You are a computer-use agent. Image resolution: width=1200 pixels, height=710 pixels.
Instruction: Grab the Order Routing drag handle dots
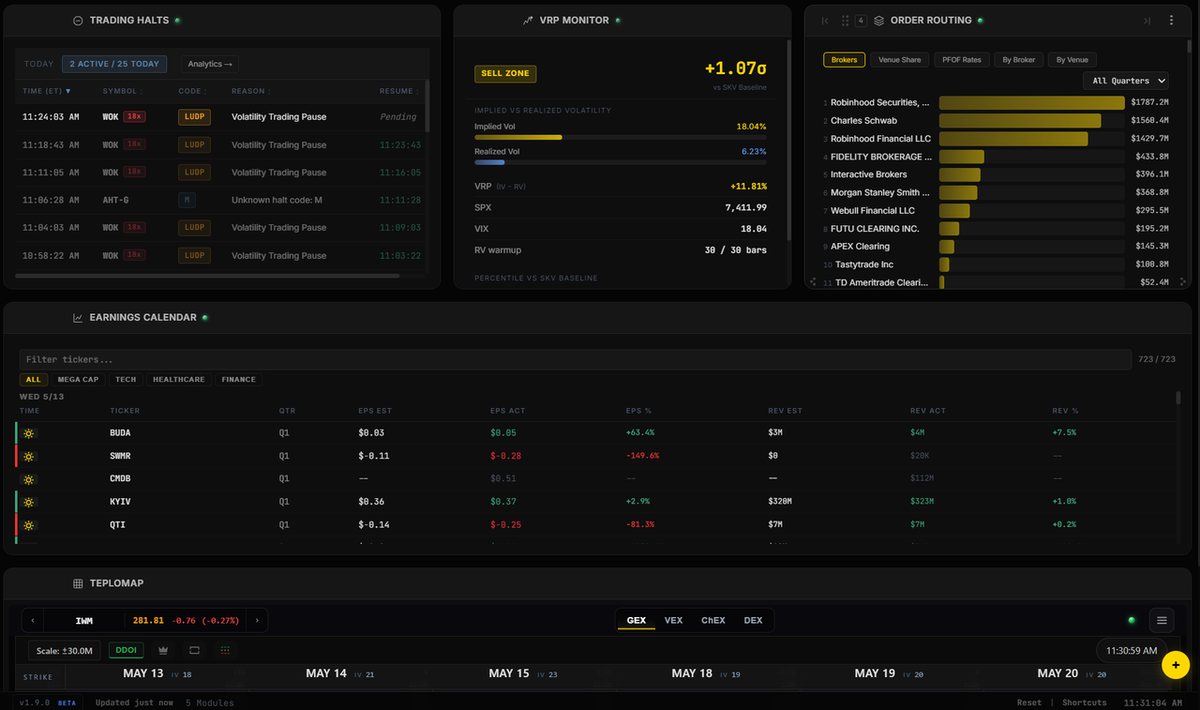point(845,21)
